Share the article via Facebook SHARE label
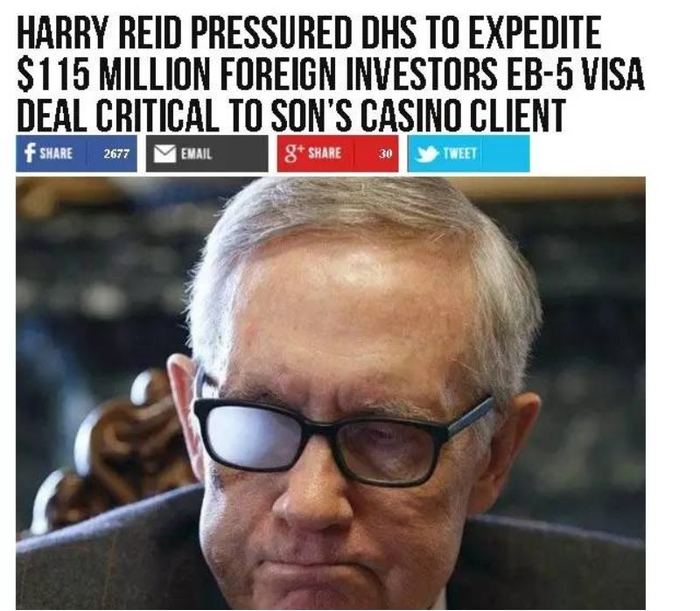 56,154
